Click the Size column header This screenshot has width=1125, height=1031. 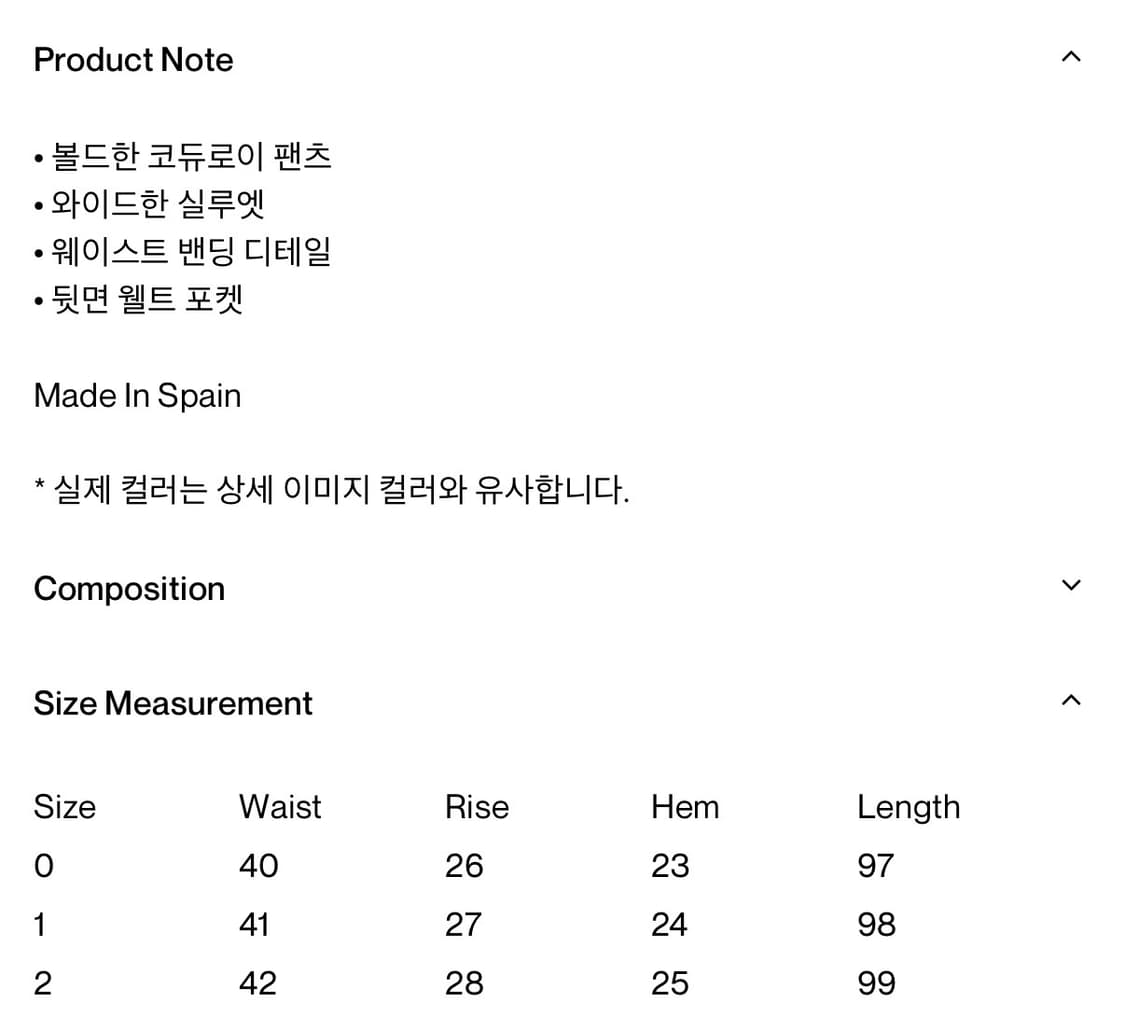pos(64,807)
